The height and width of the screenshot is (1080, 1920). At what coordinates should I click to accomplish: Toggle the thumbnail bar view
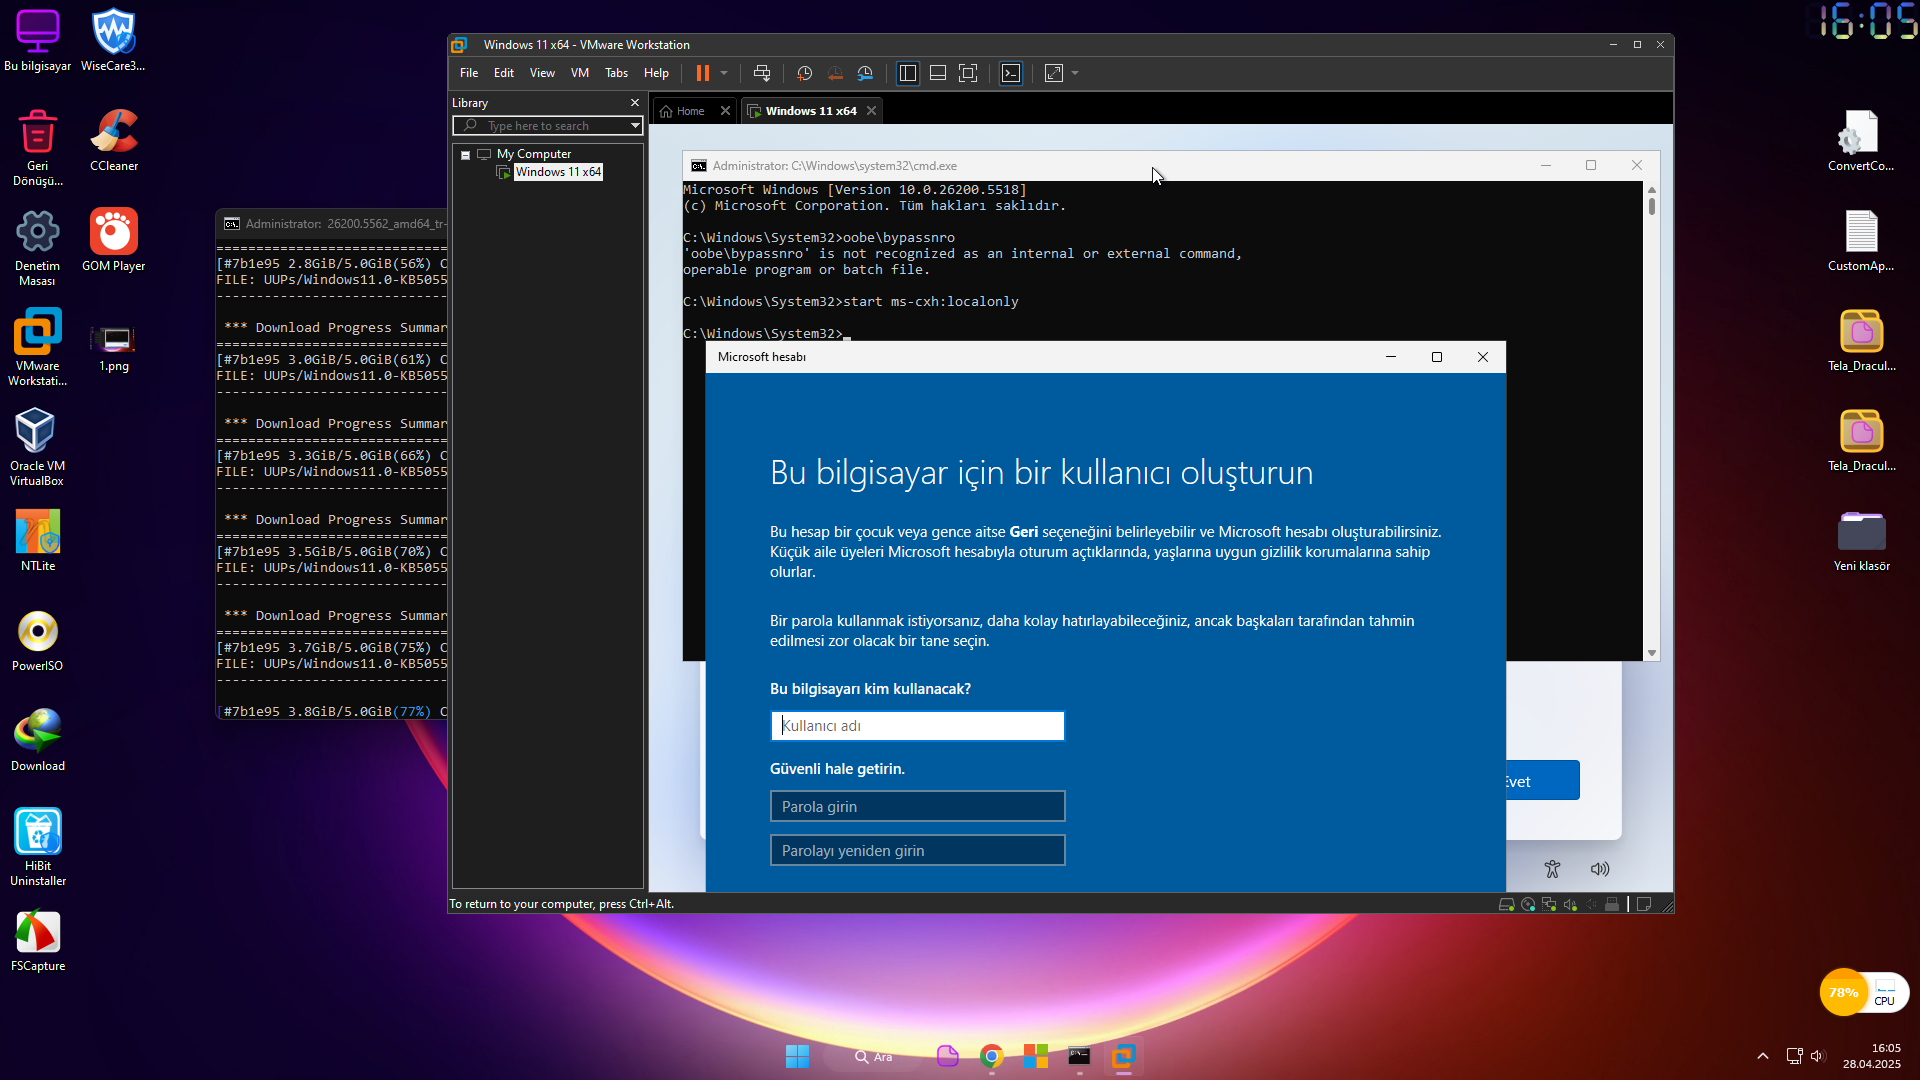(938, 73)
